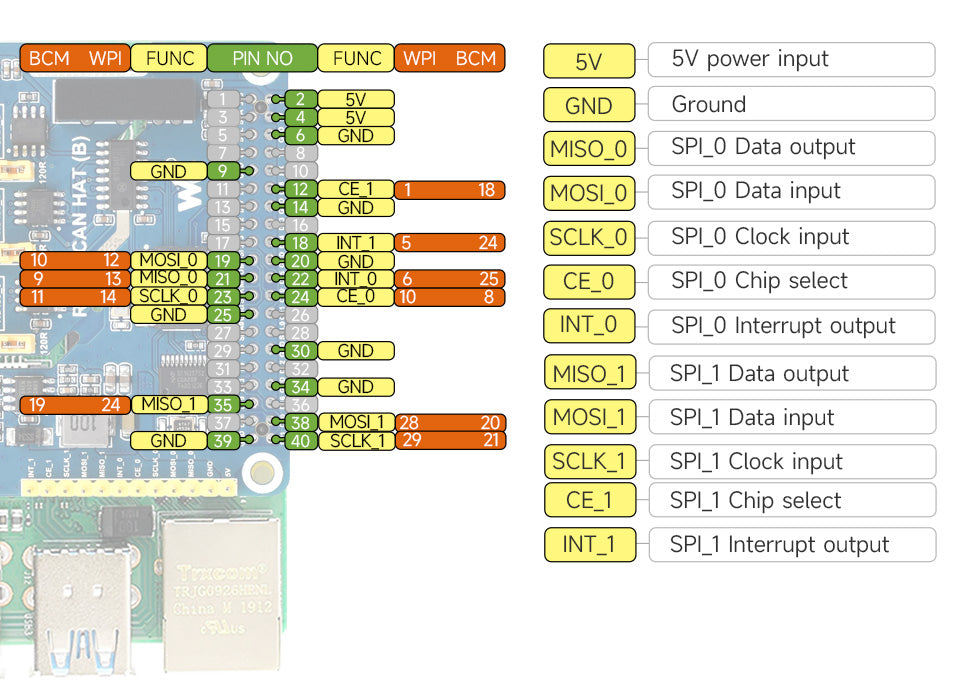Screen dimensions: 960x684
Task: Select the MISO_0 legend label
Action: [x=589, y=149]
